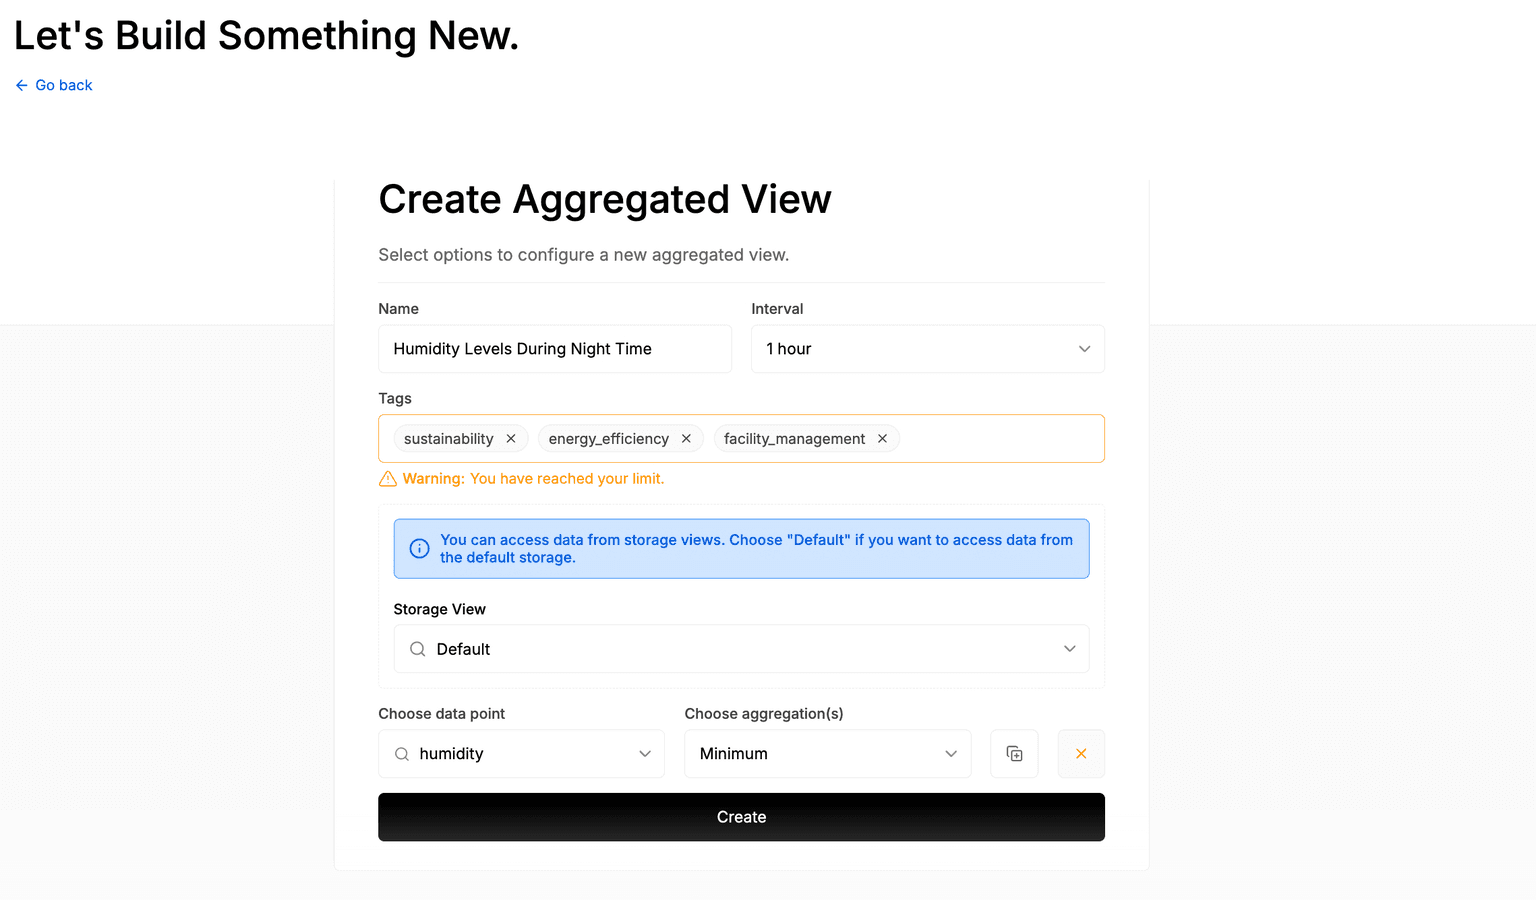Open the Interval dropdown showing 1 hour
The width and height of the screenshot is (1536, 900).
[928, 349]
